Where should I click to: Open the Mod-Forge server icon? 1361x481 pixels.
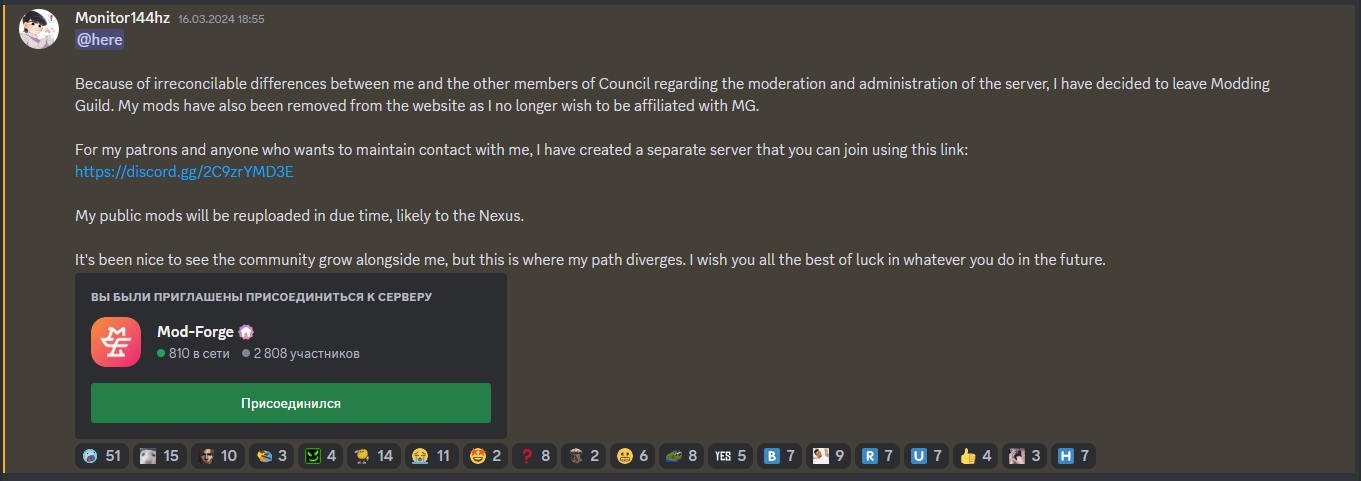[x=116, y=342]
